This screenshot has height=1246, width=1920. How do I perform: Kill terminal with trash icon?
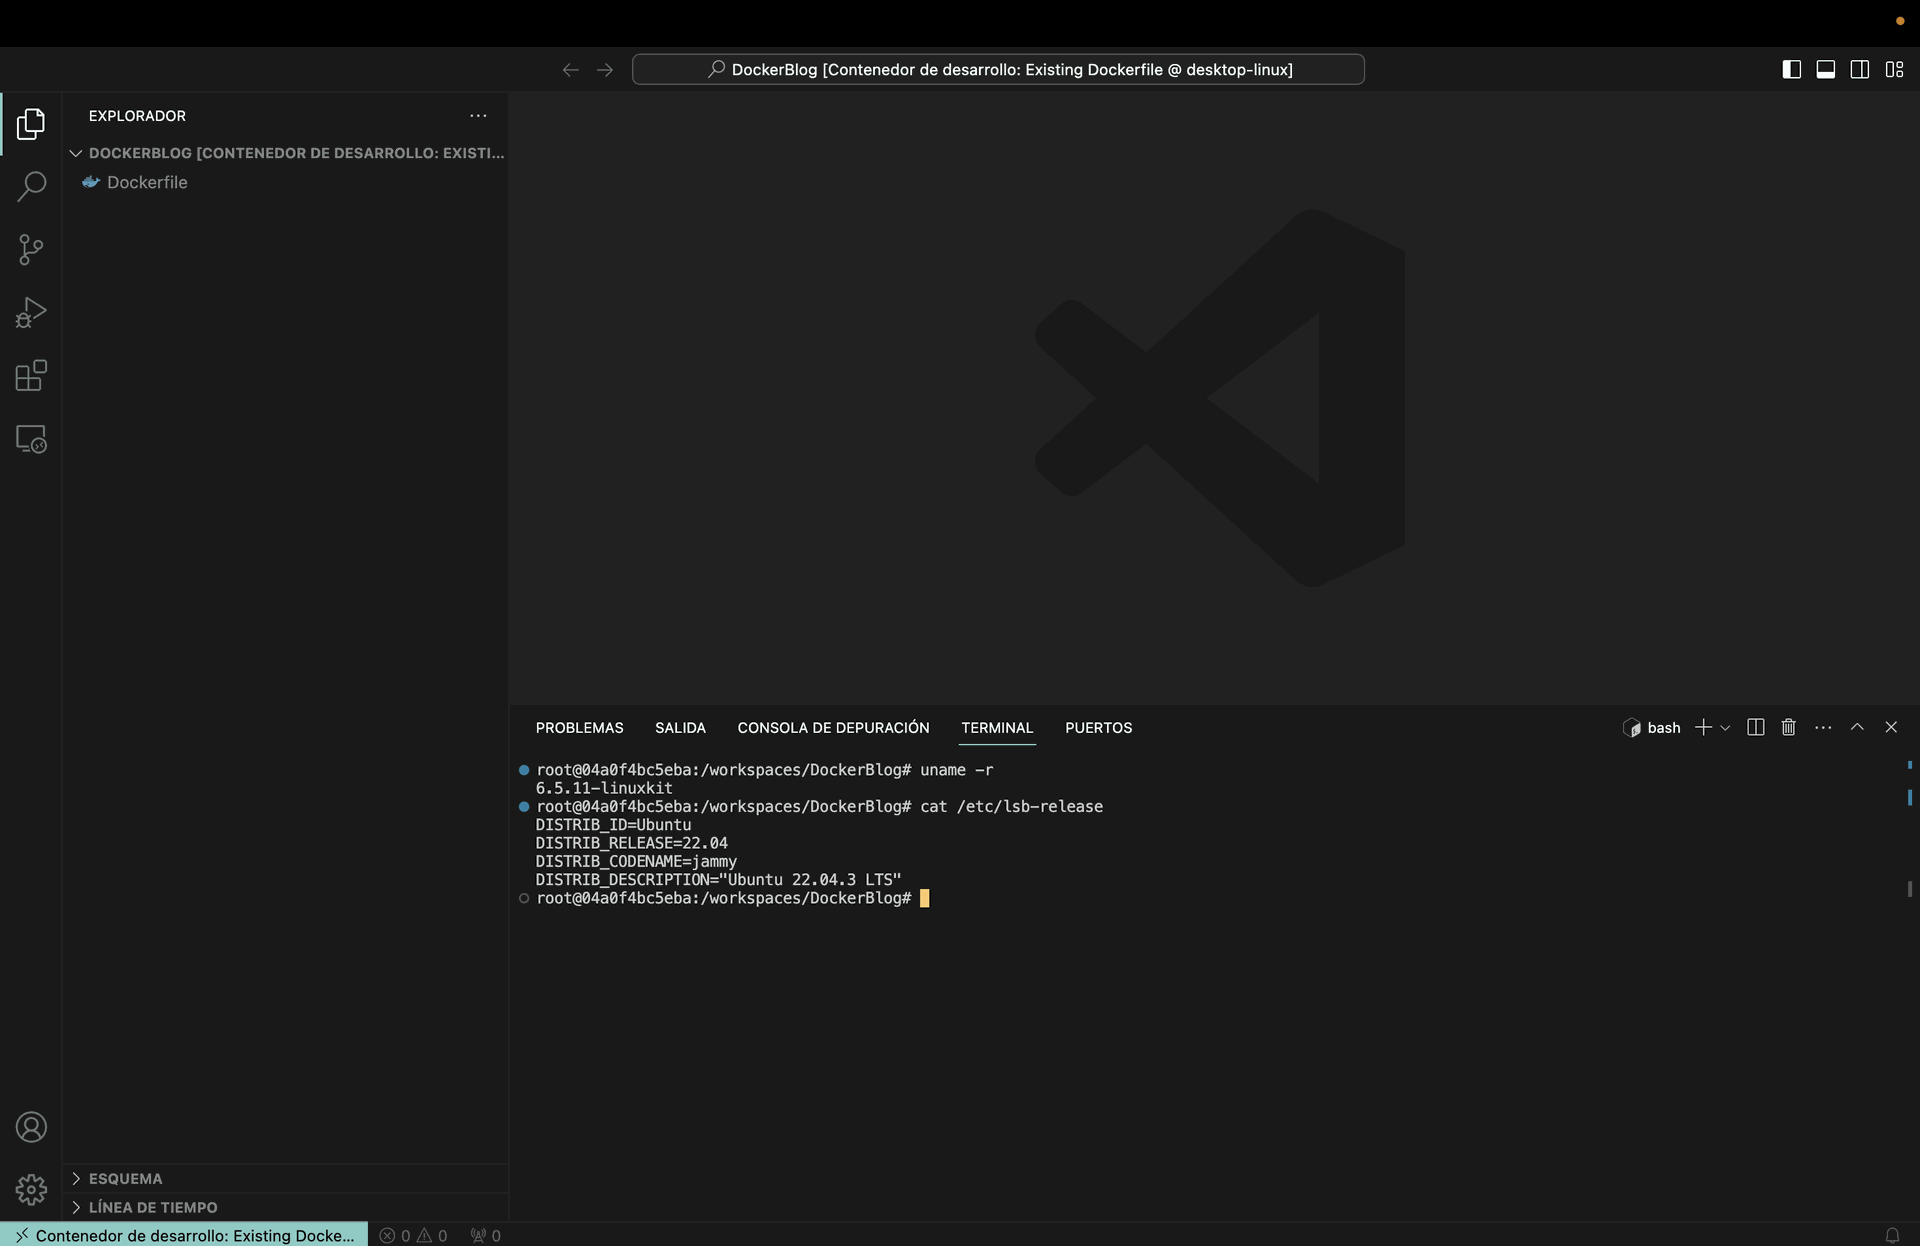coord(1789,727)
